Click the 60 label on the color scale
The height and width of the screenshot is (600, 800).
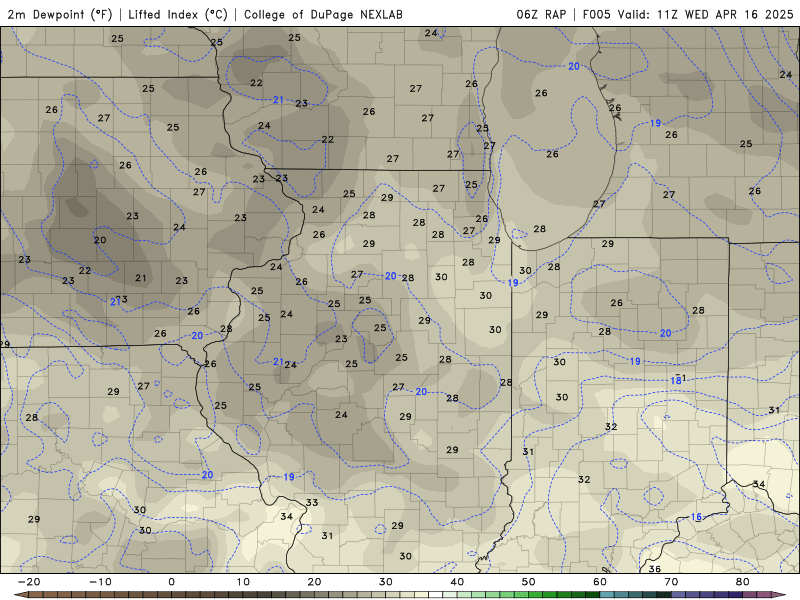pos(600,582)
